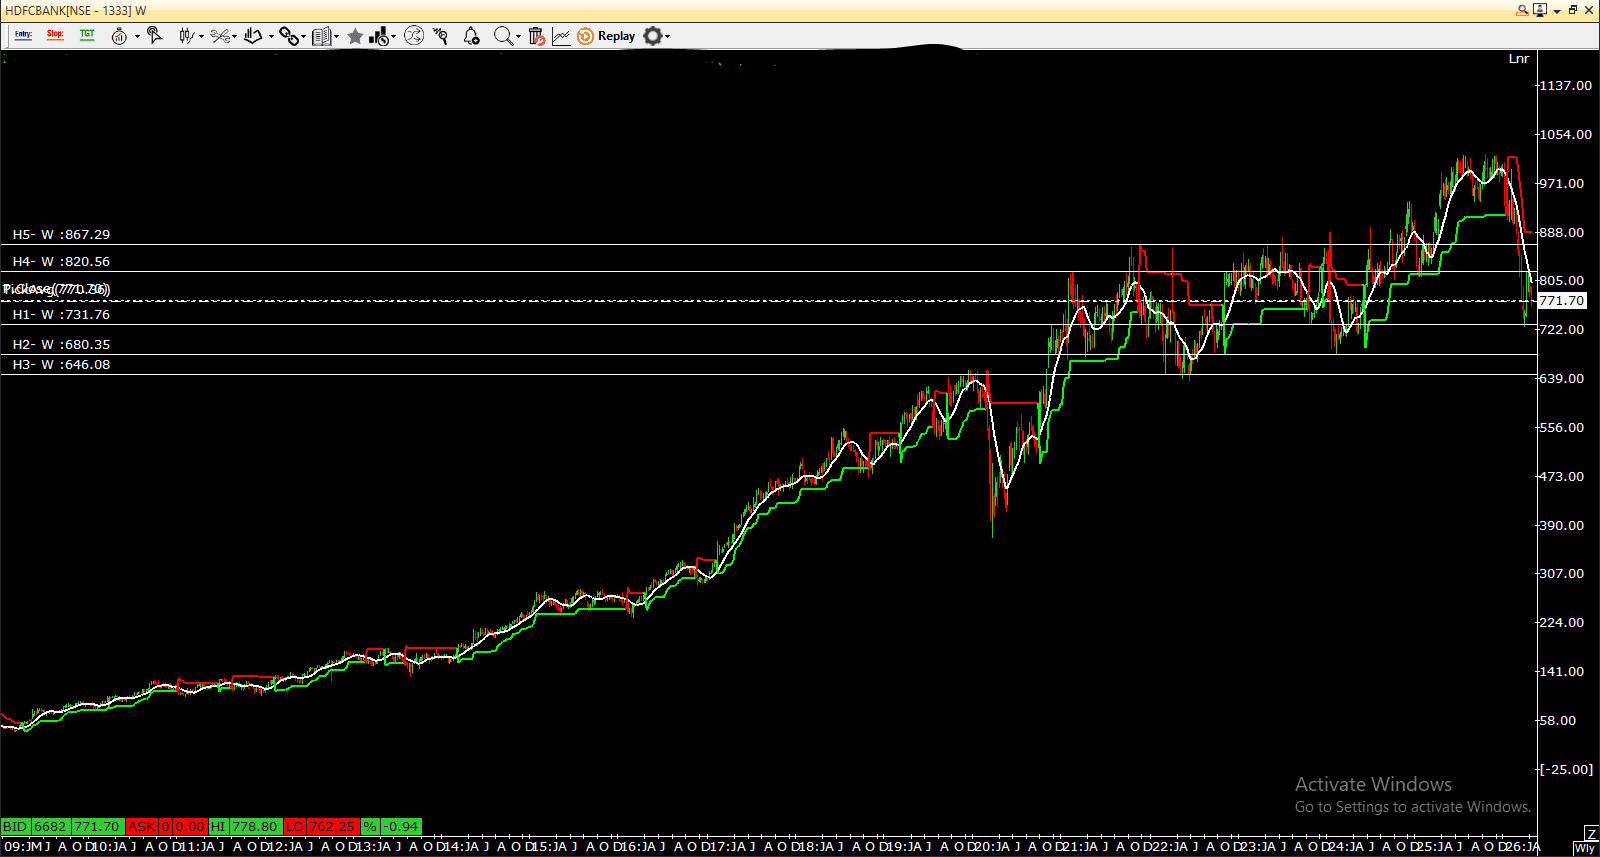Expand the bar chart clock dropdown arrow
This screenshot has height=857, width=1600.
click(394, 37)
